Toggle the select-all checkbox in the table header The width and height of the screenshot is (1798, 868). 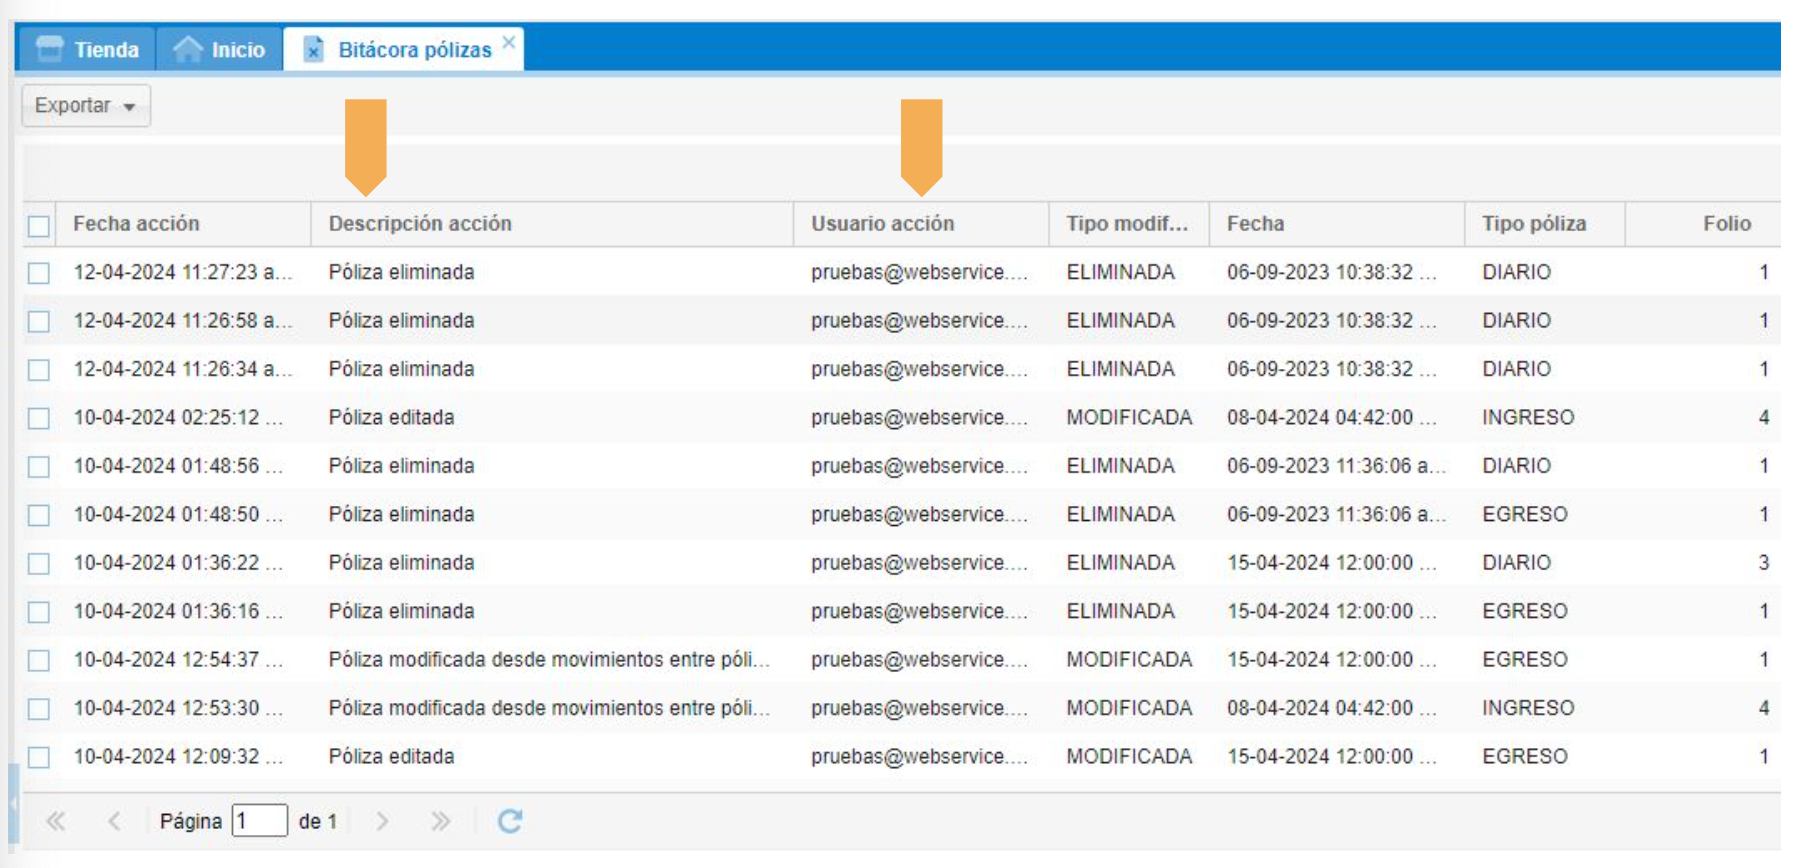(x=39, y=226)
